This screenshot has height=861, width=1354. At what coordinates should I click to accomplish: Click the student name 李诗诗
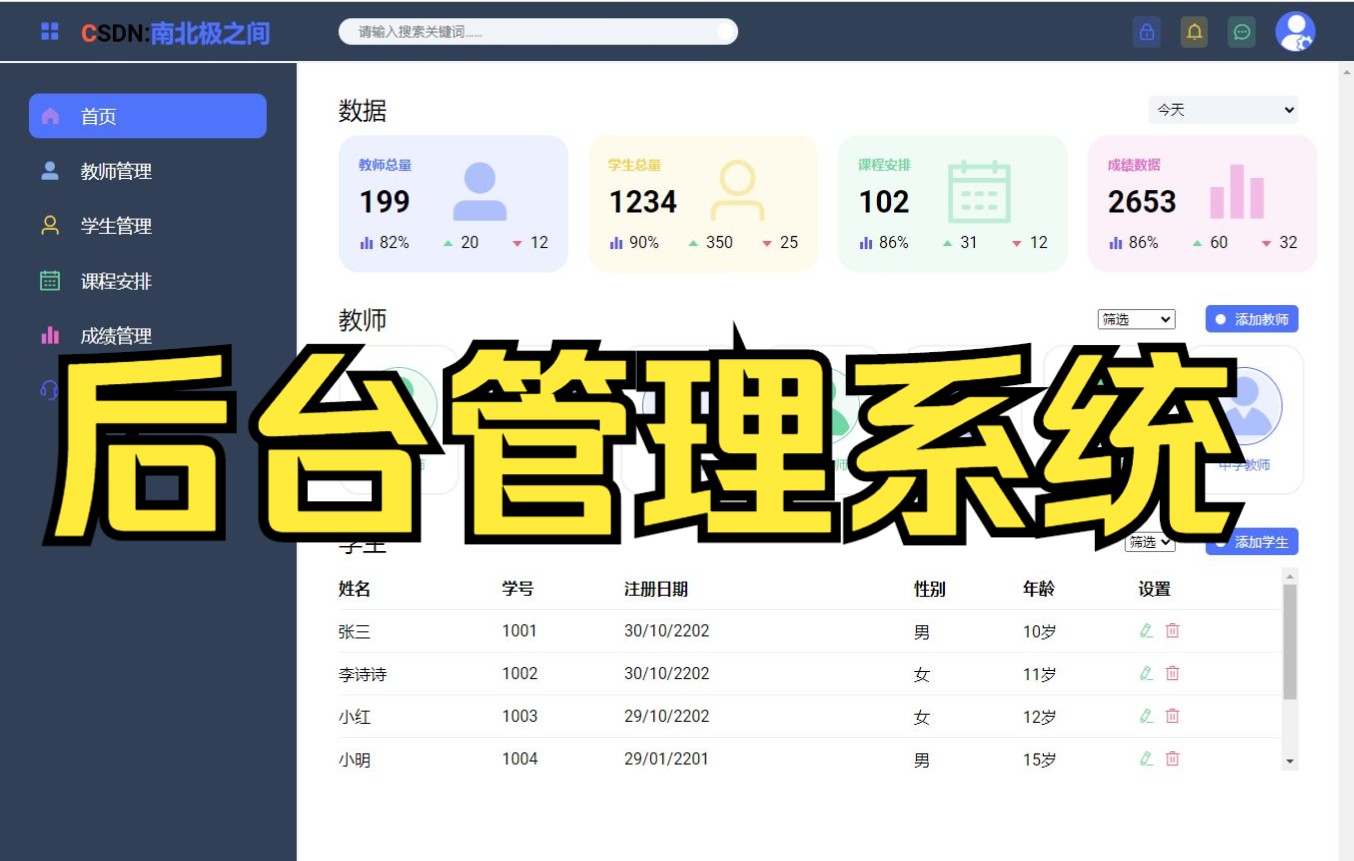tap(363, 675)
